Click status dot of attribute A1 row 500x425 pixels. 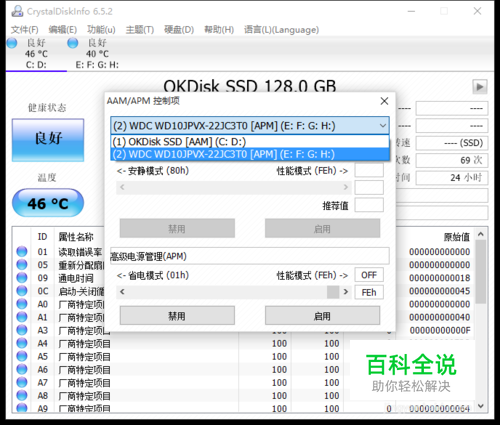point(22,317)
